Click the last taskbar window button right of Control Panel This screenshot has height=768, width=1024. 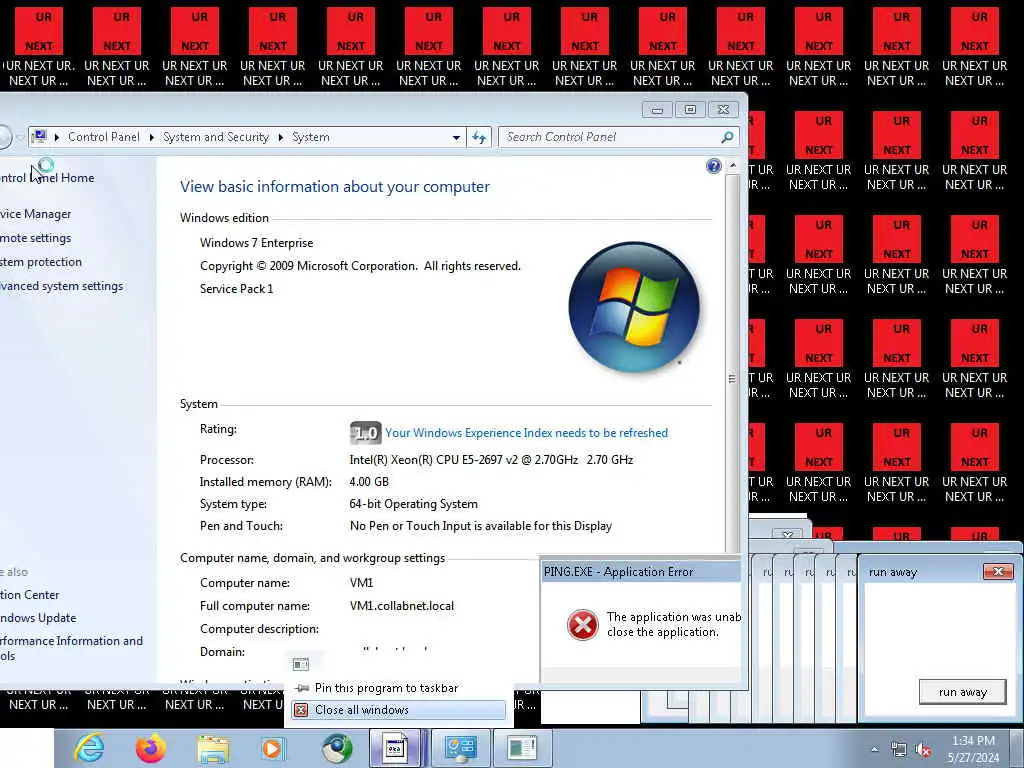522,748
